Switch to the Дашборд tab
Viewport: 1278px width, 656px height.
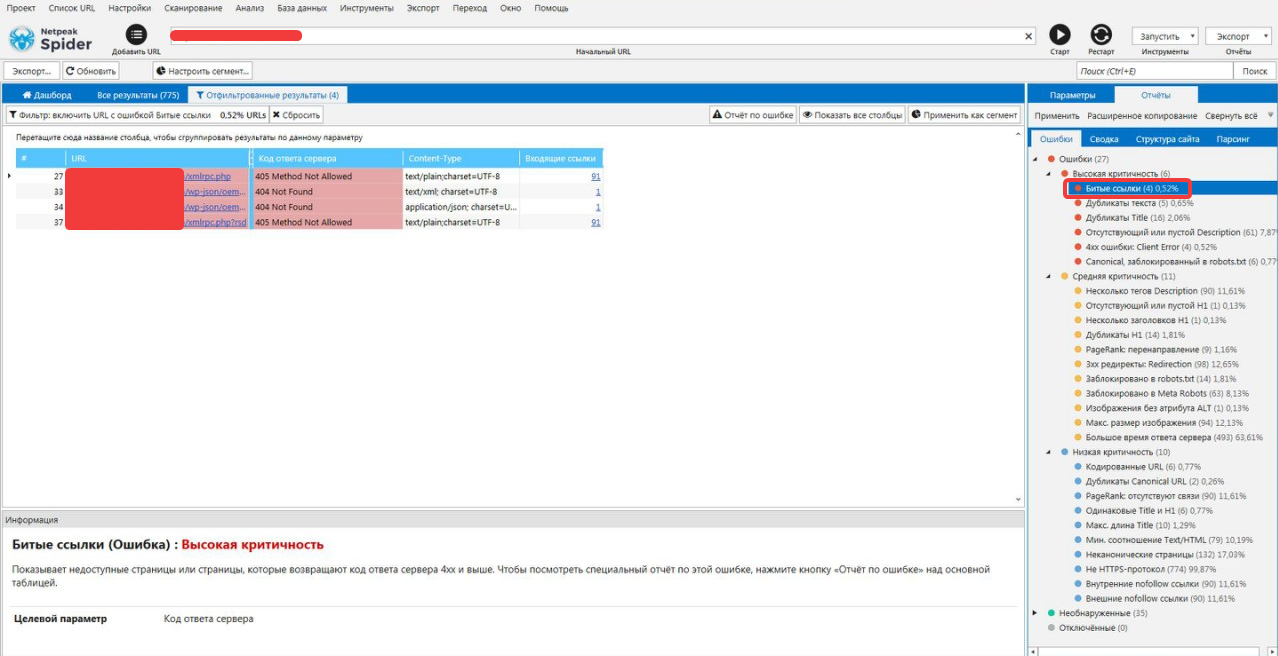47,95
